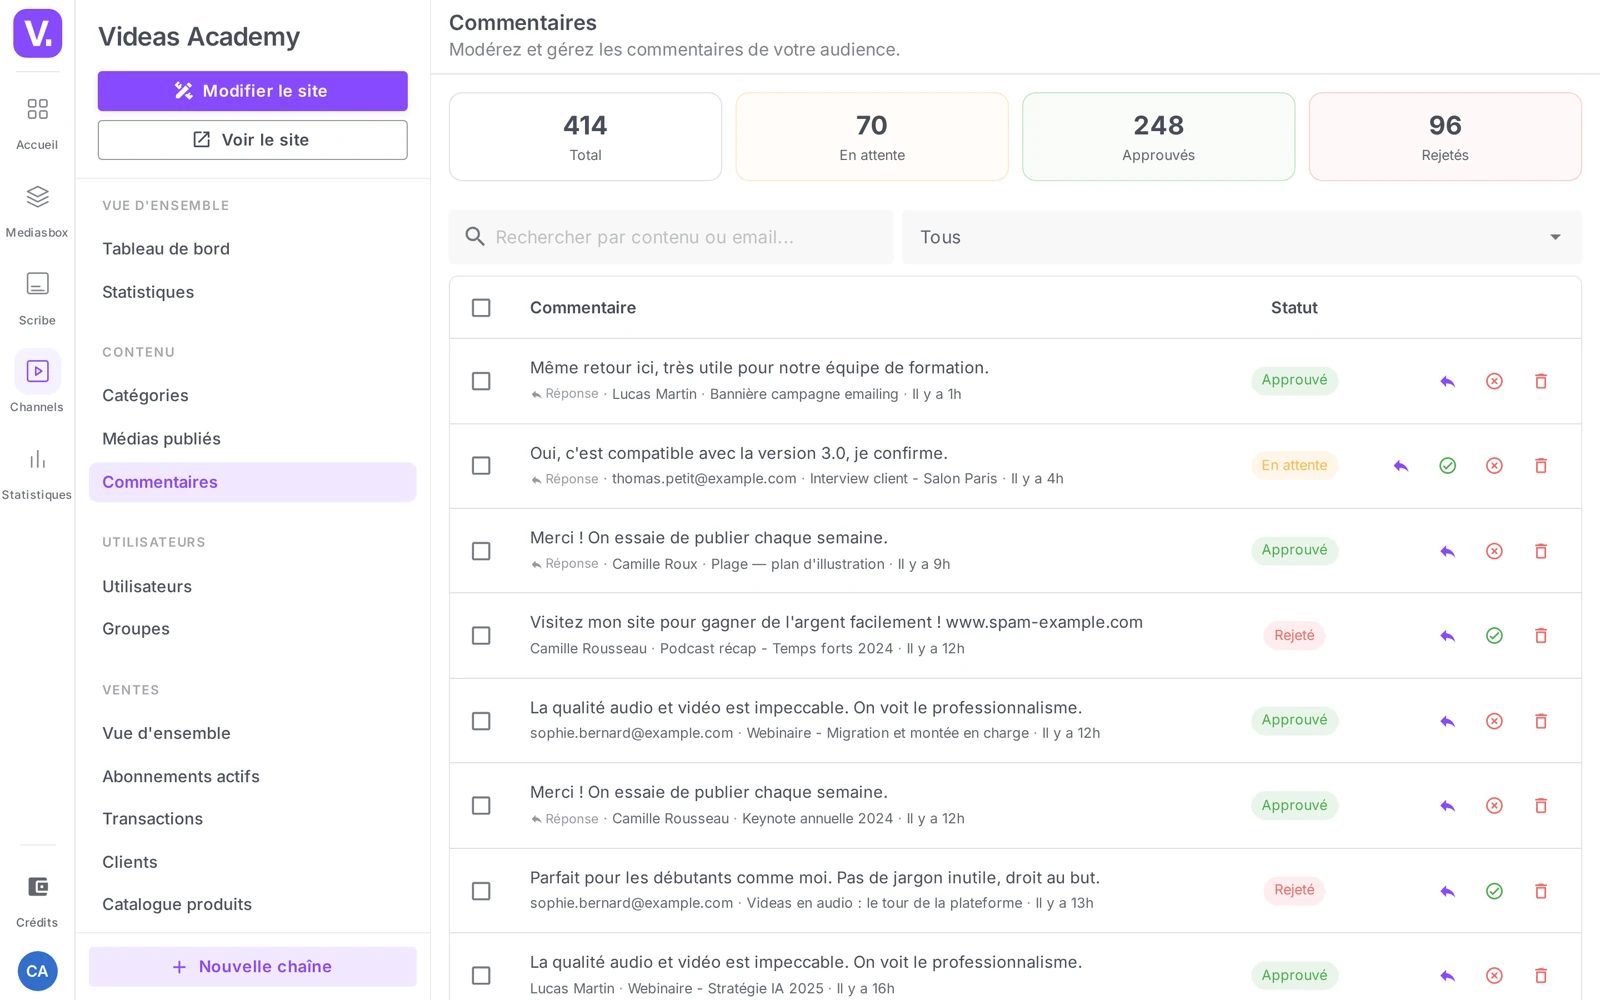Open Statistiques icon in the left rail
Viewport: 1600px width, 1000px height.
click(x=37, y=473)
